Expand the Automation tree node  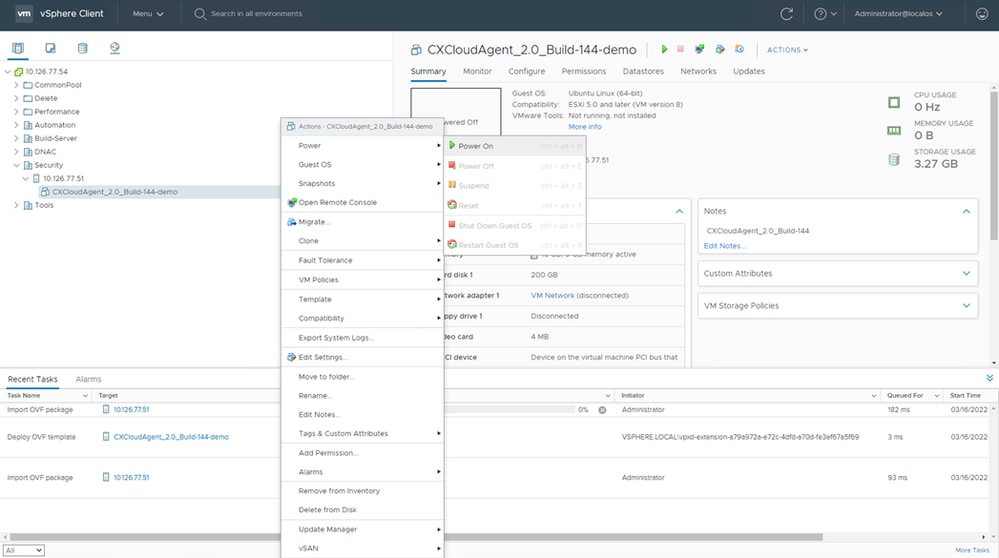(x=16, y=125)
